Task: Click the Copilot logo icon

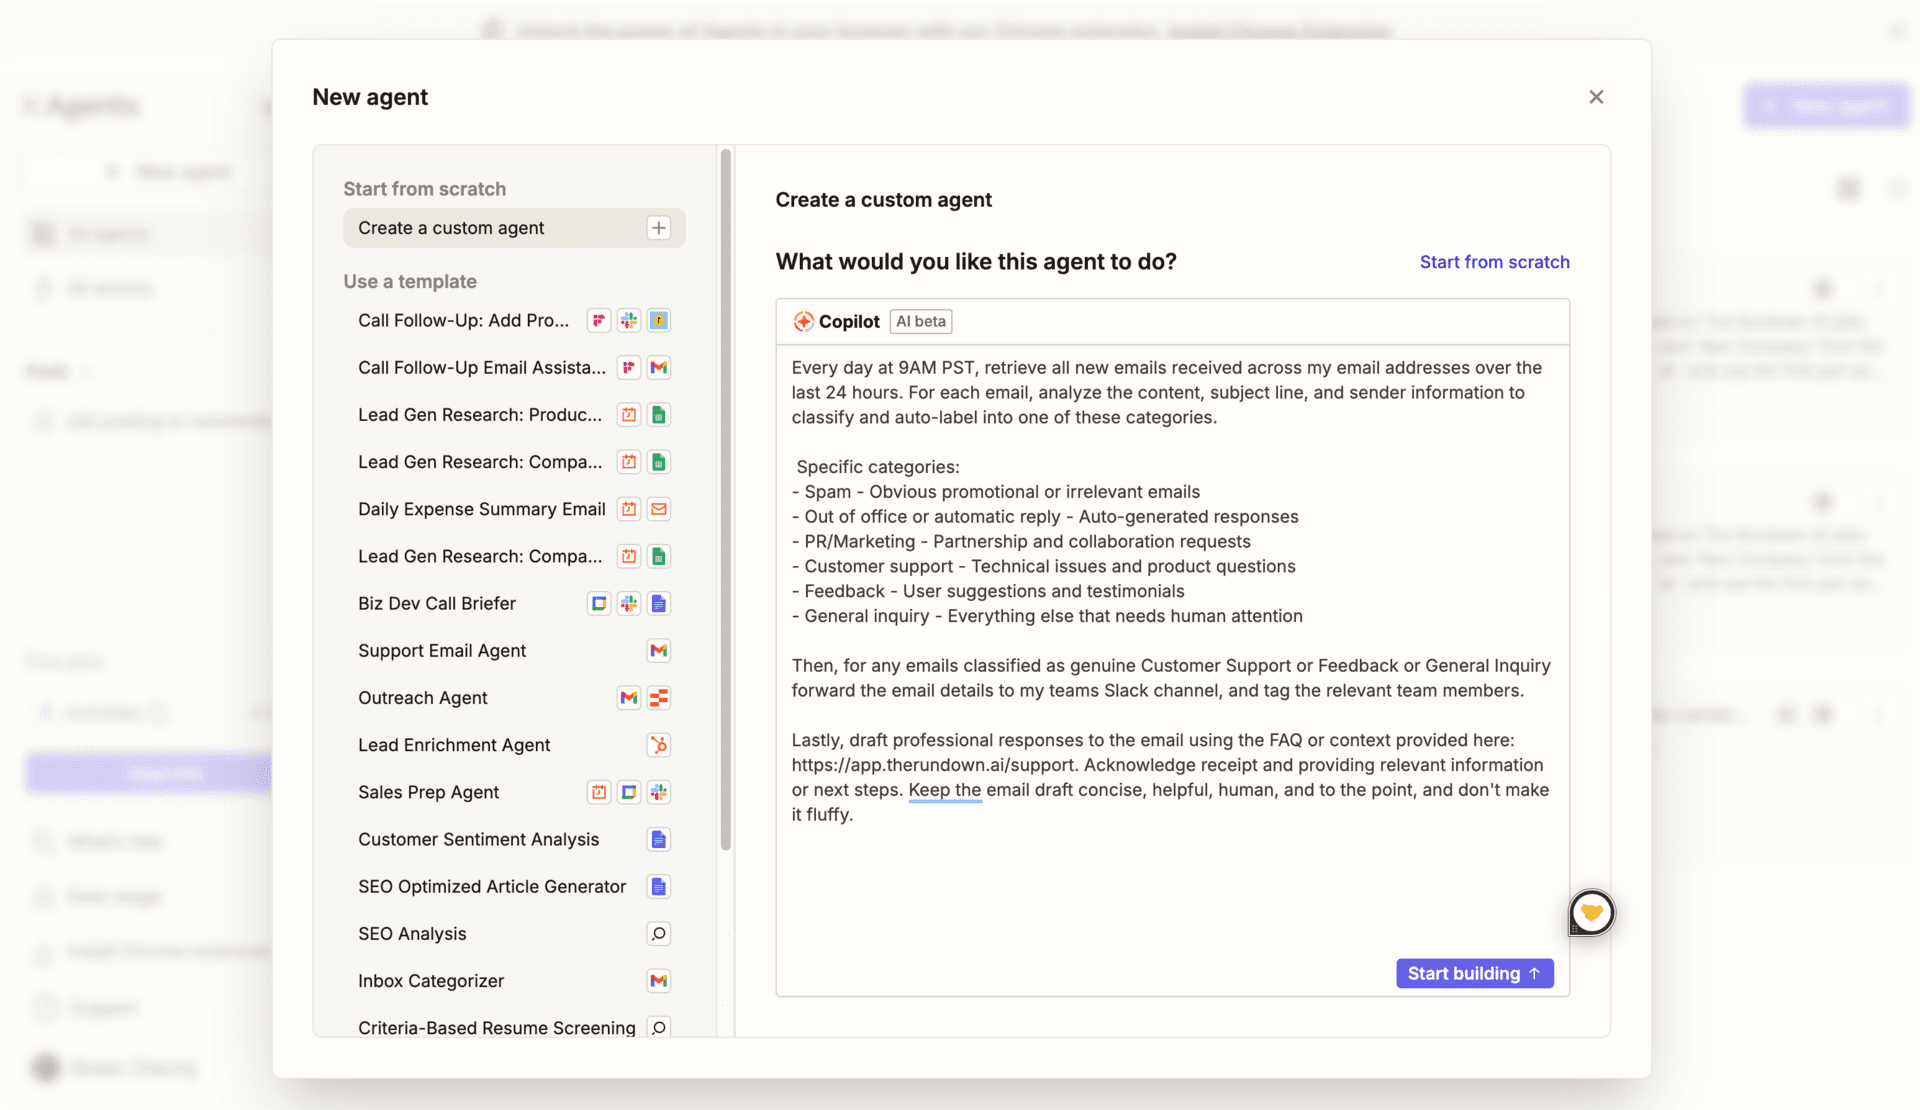Action: [803, 321]
